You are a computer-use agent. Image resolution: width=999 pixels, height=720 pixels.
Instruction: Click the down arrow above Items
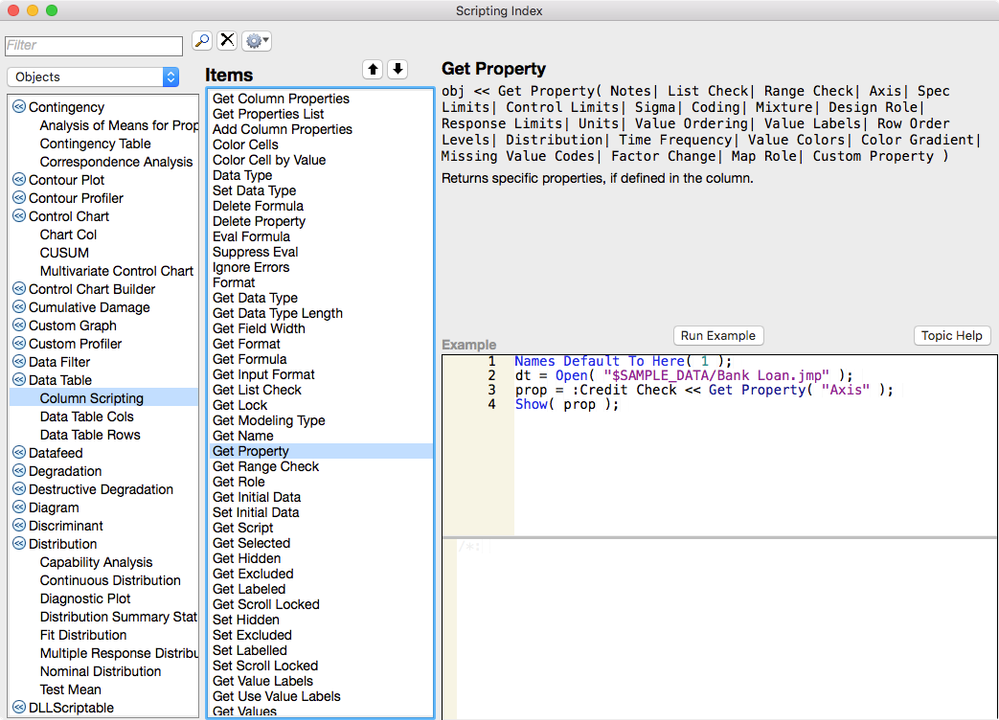point(398,69)
